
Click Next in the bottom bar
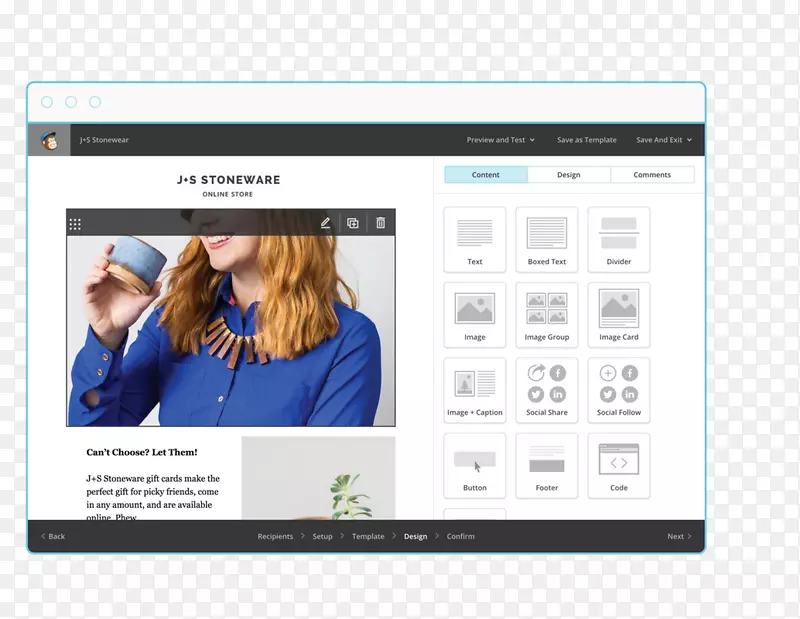(679, 536)
